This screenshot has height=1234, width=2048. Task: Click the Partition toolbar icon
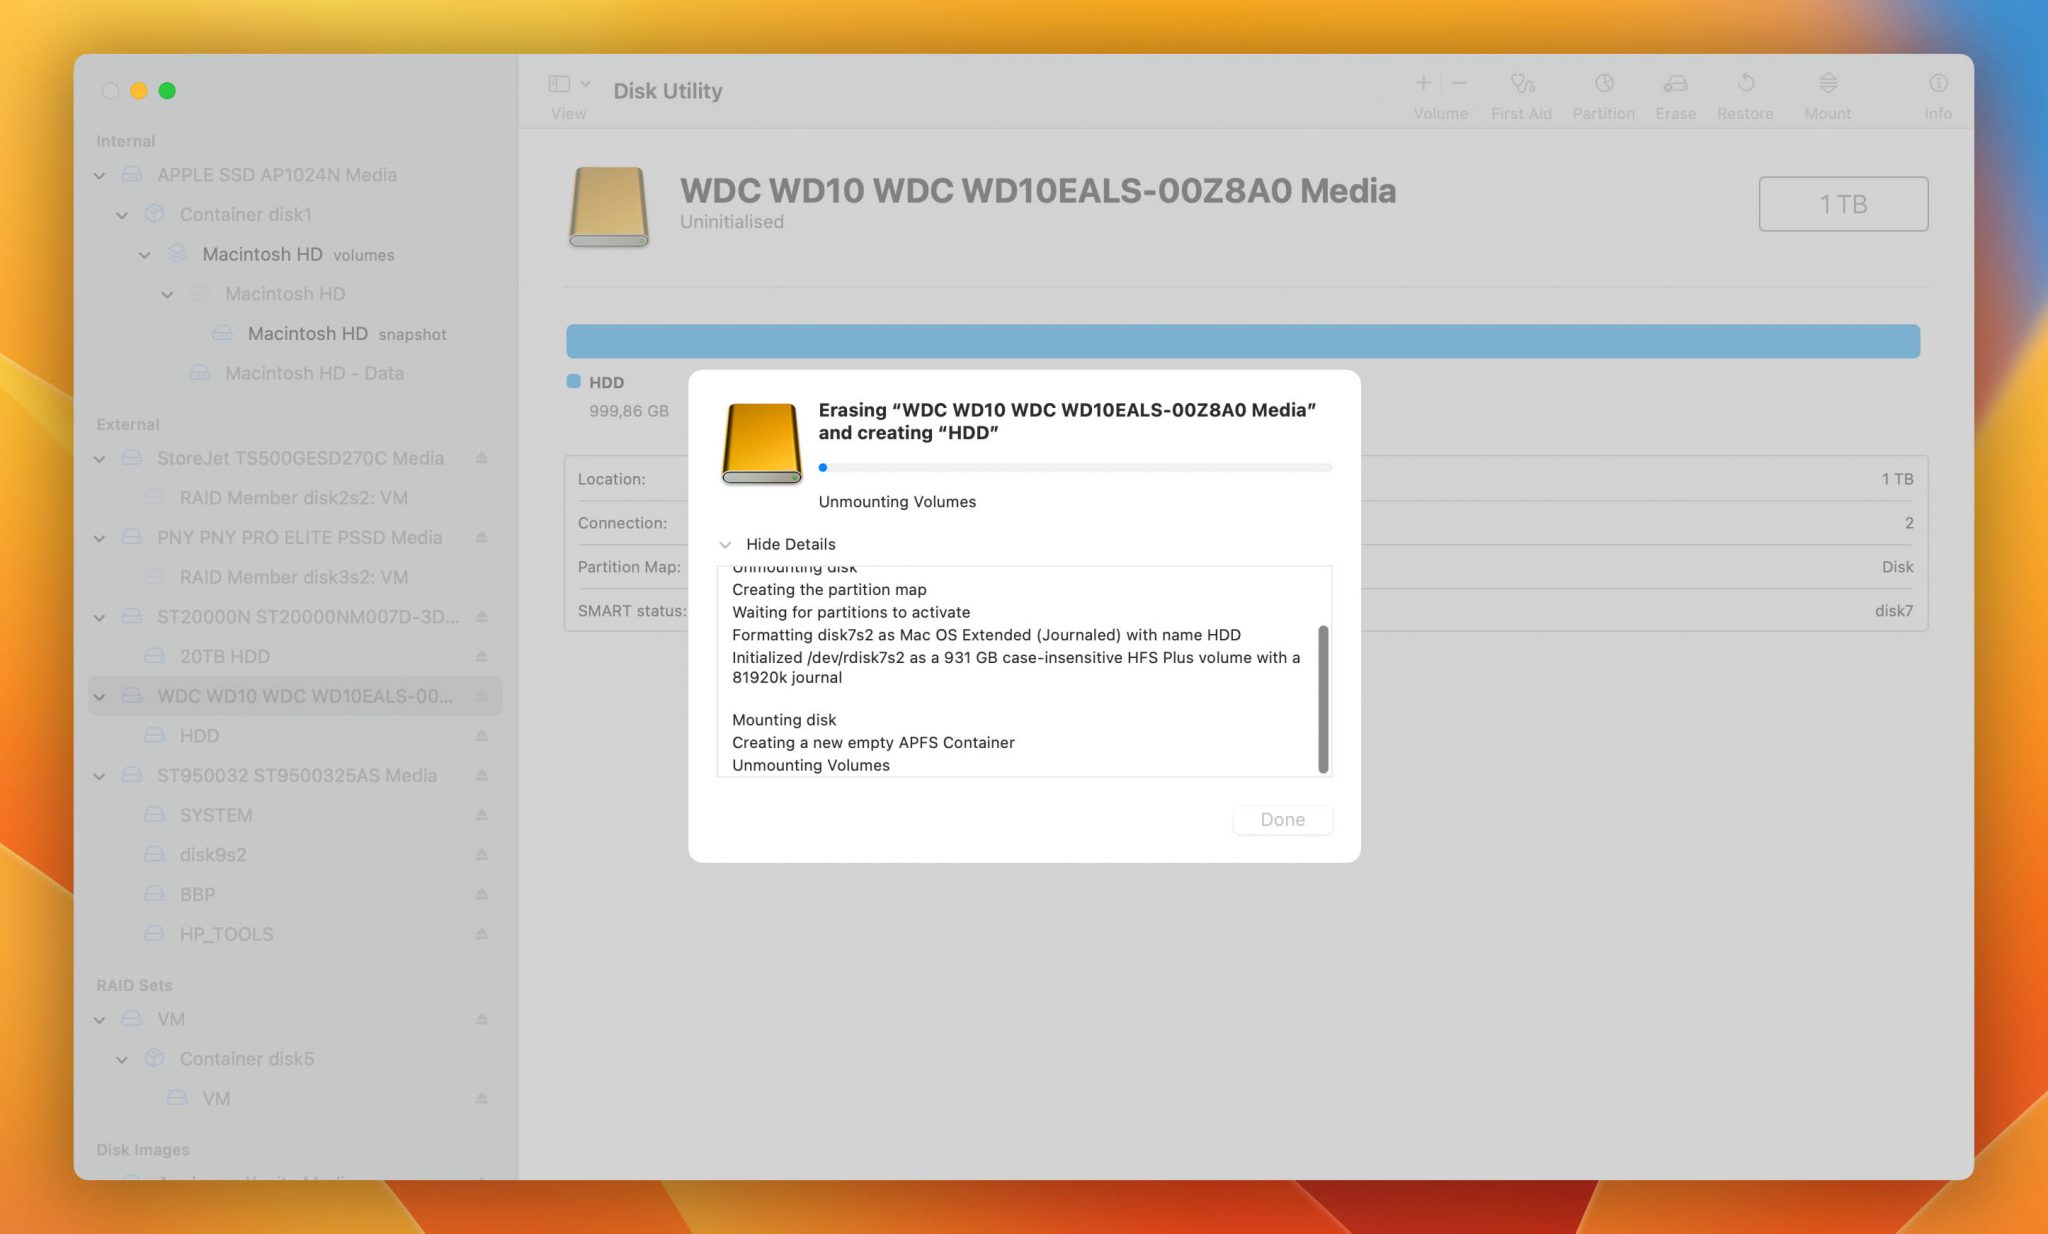[1603, 84]
